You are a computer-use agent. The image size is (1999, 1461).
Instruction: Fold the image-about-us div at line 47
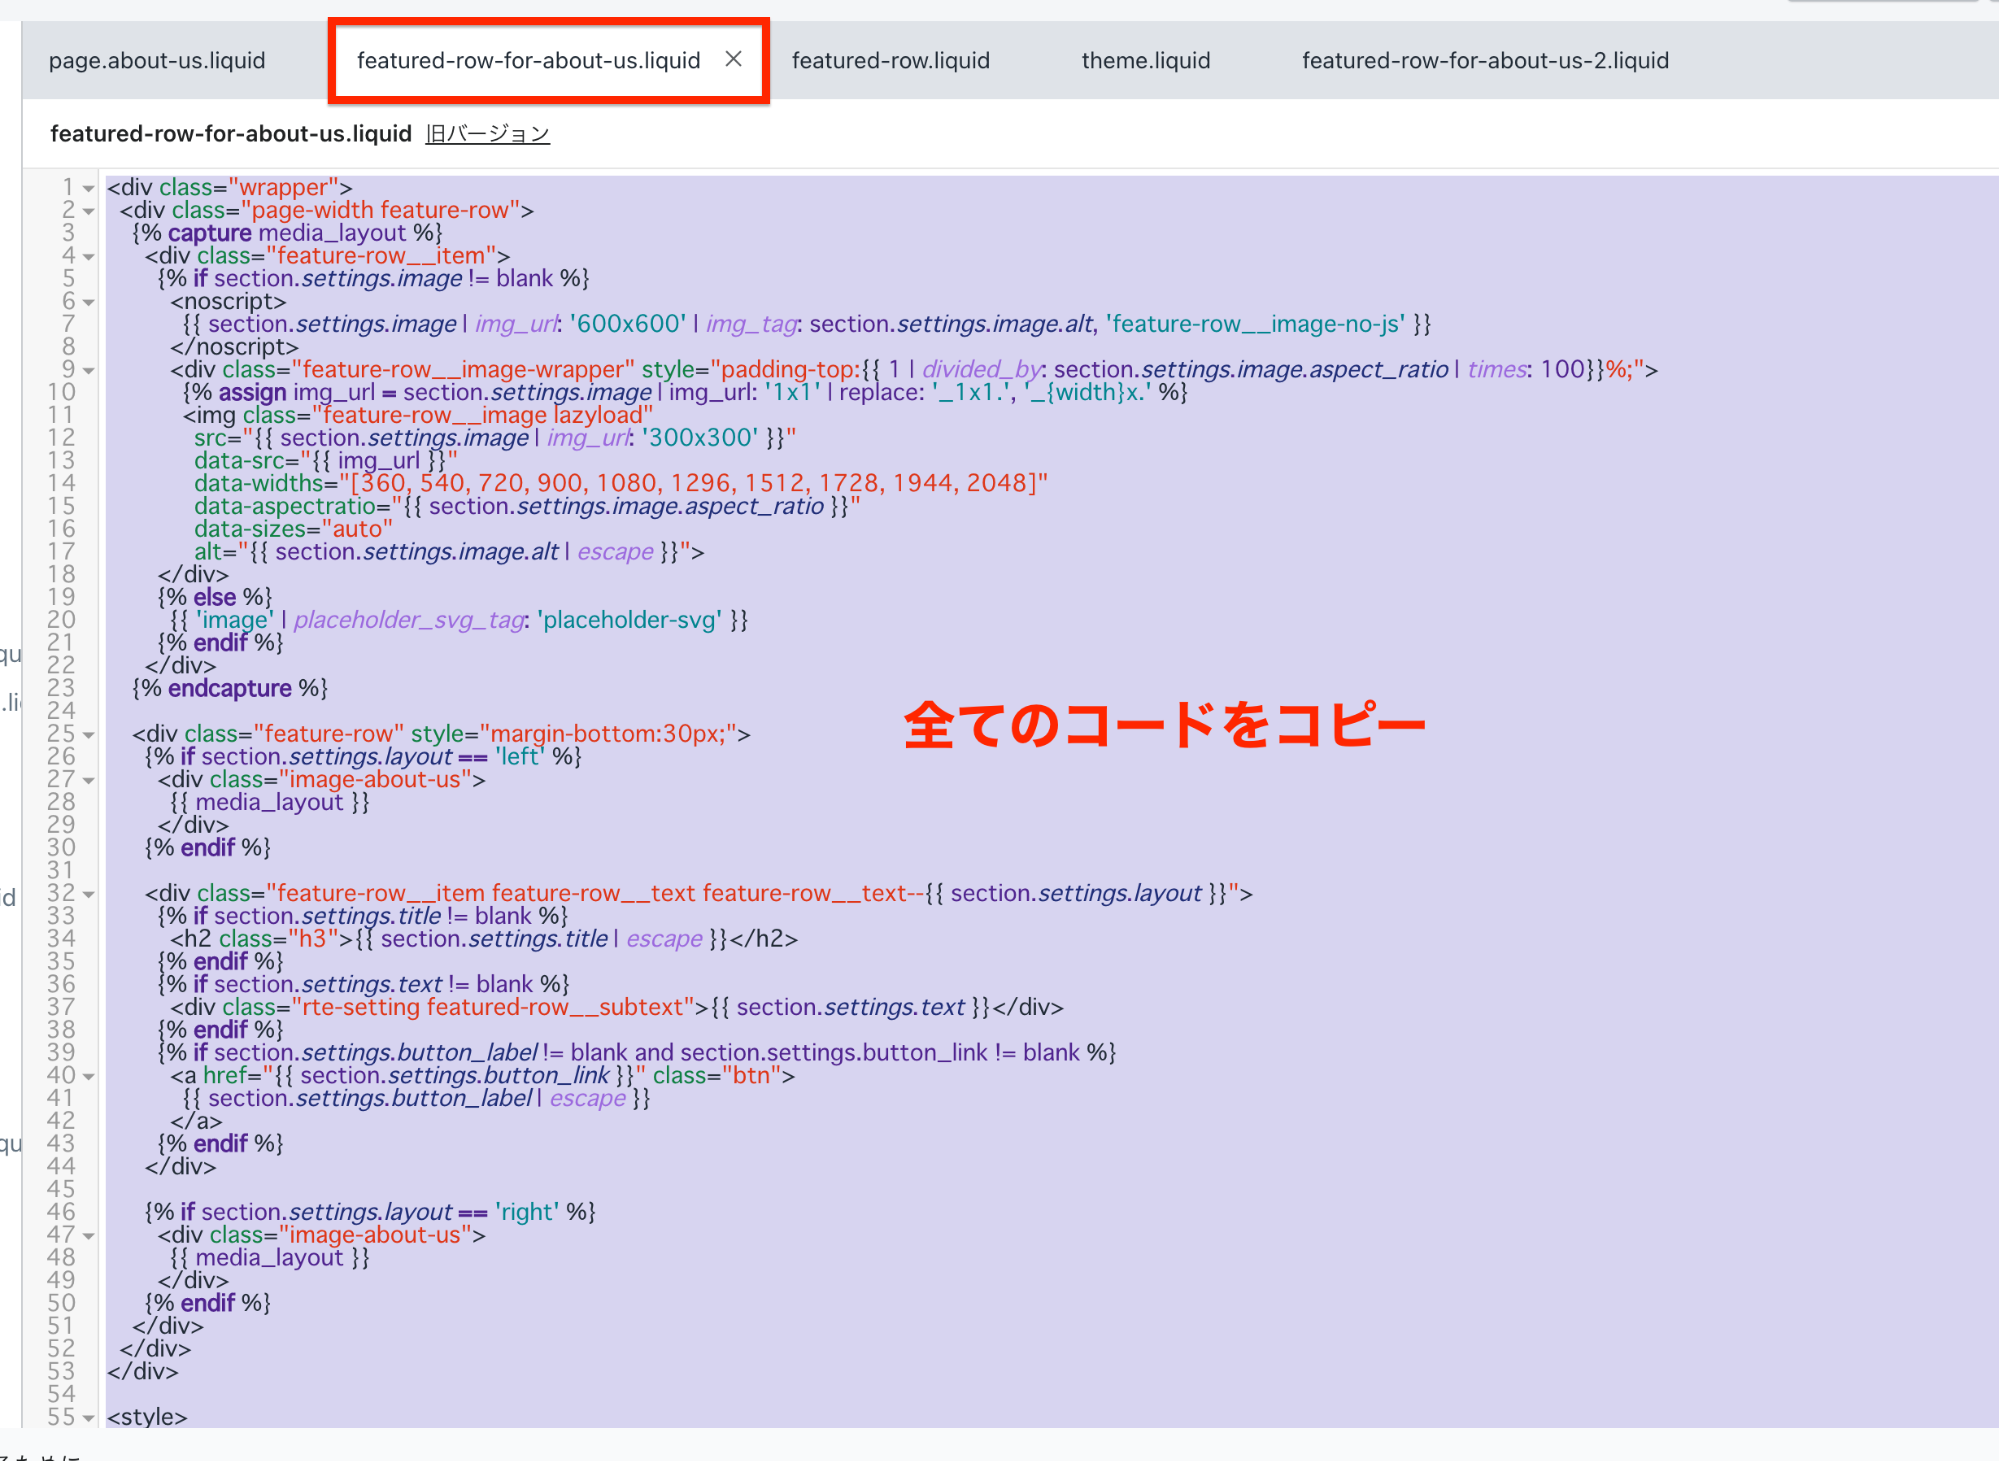click(89, 1236)
